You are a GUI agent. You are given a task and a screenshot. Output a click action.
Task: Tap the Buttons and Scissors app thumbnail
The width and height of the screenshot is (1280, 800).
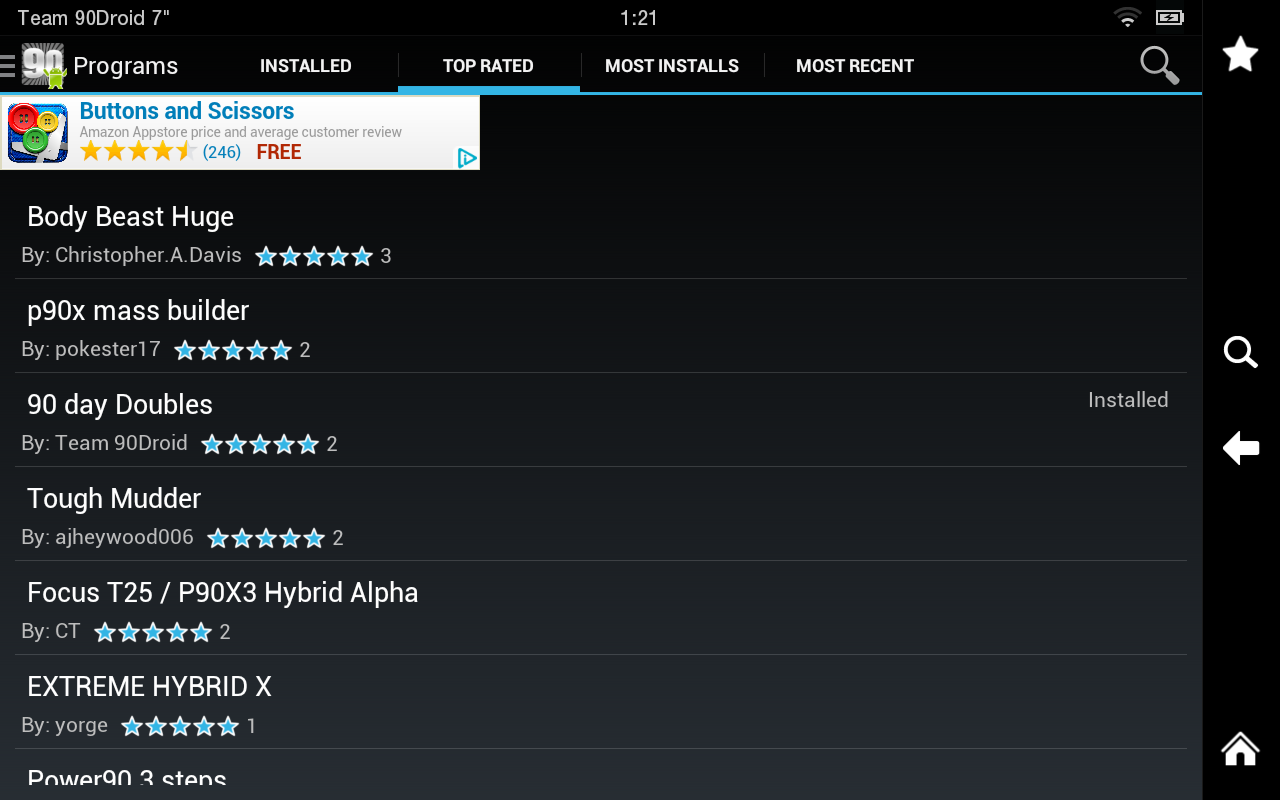(36, 131)
